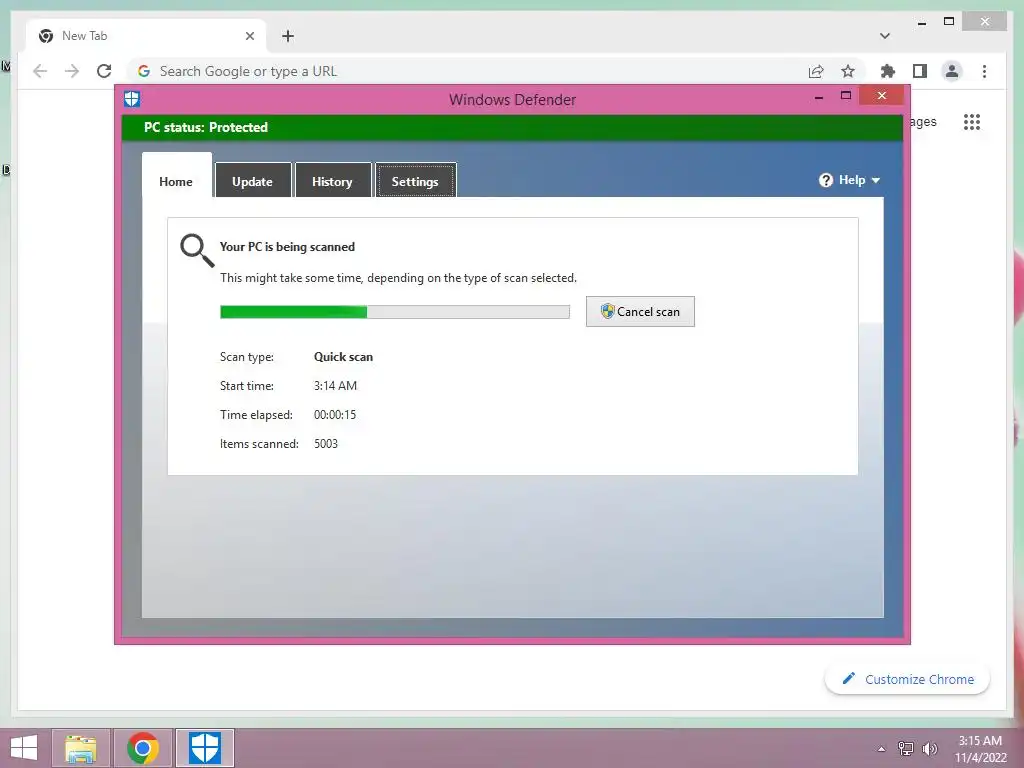
Task: Toggle Chrome side panel icon
Action: (920, 71)
